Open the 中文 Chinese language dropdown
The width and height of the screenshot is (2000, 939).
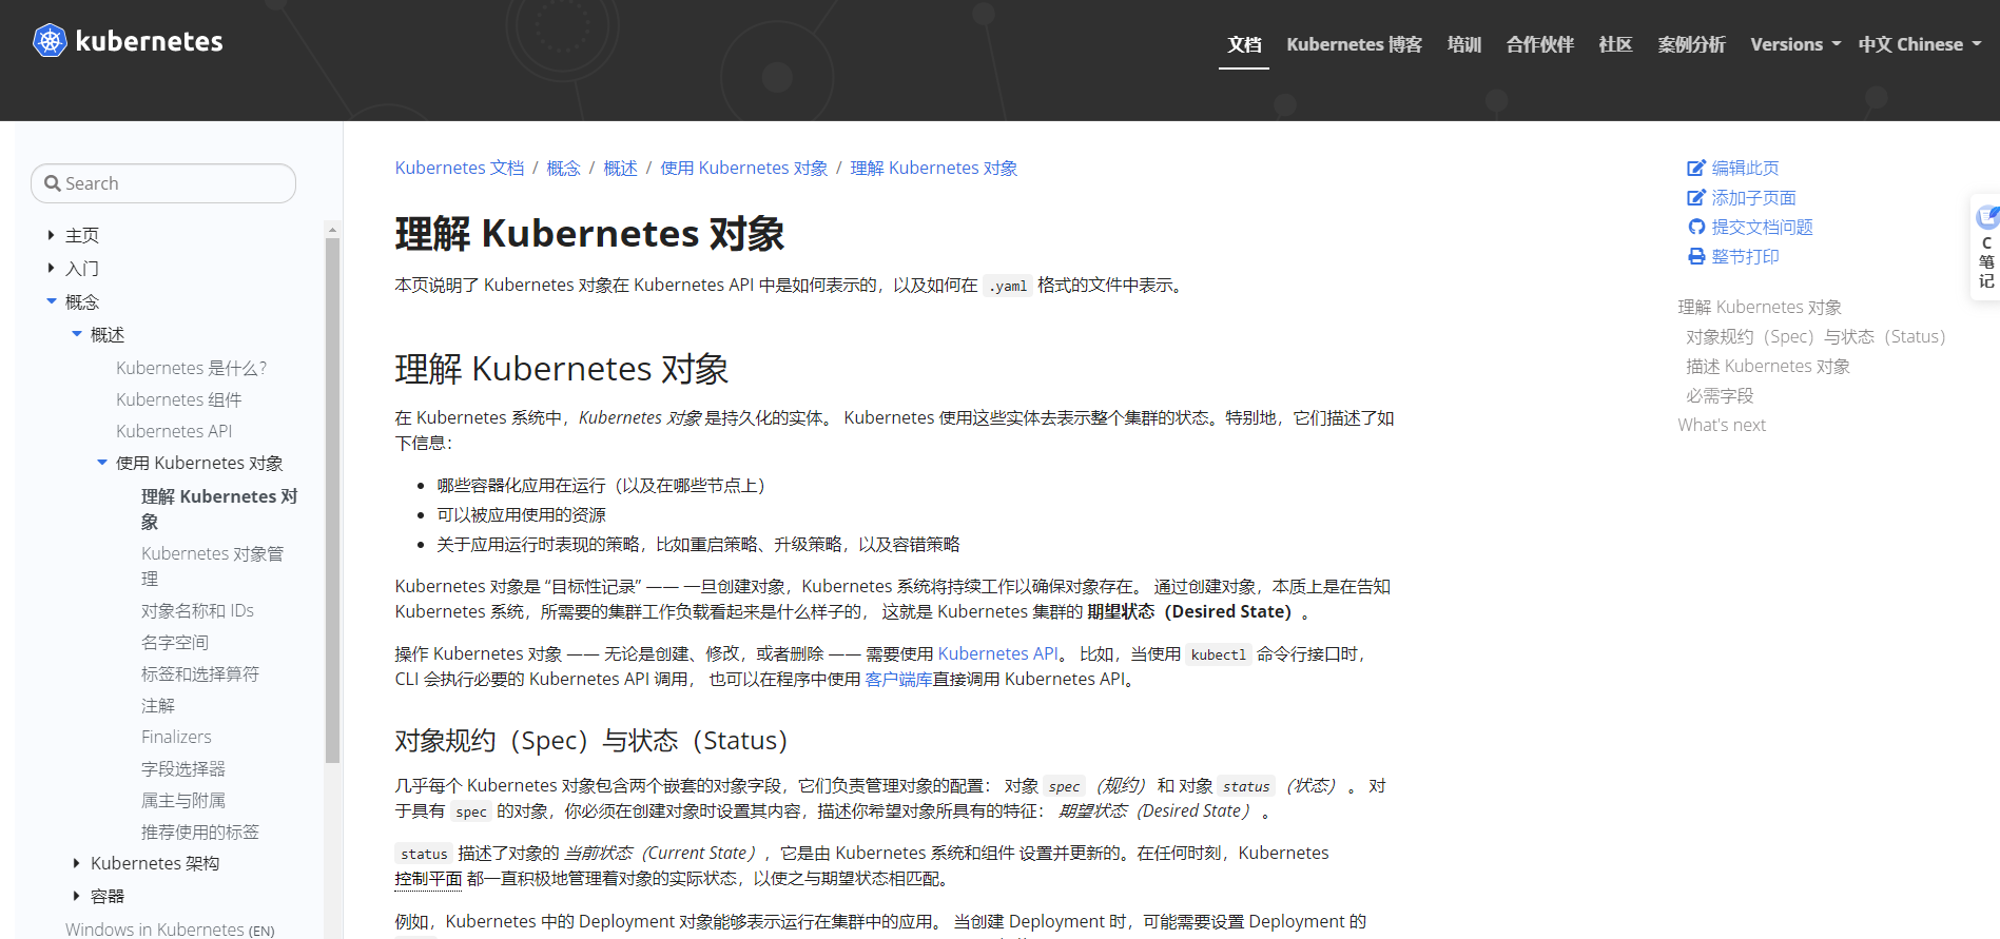[x=1920, y=44]
